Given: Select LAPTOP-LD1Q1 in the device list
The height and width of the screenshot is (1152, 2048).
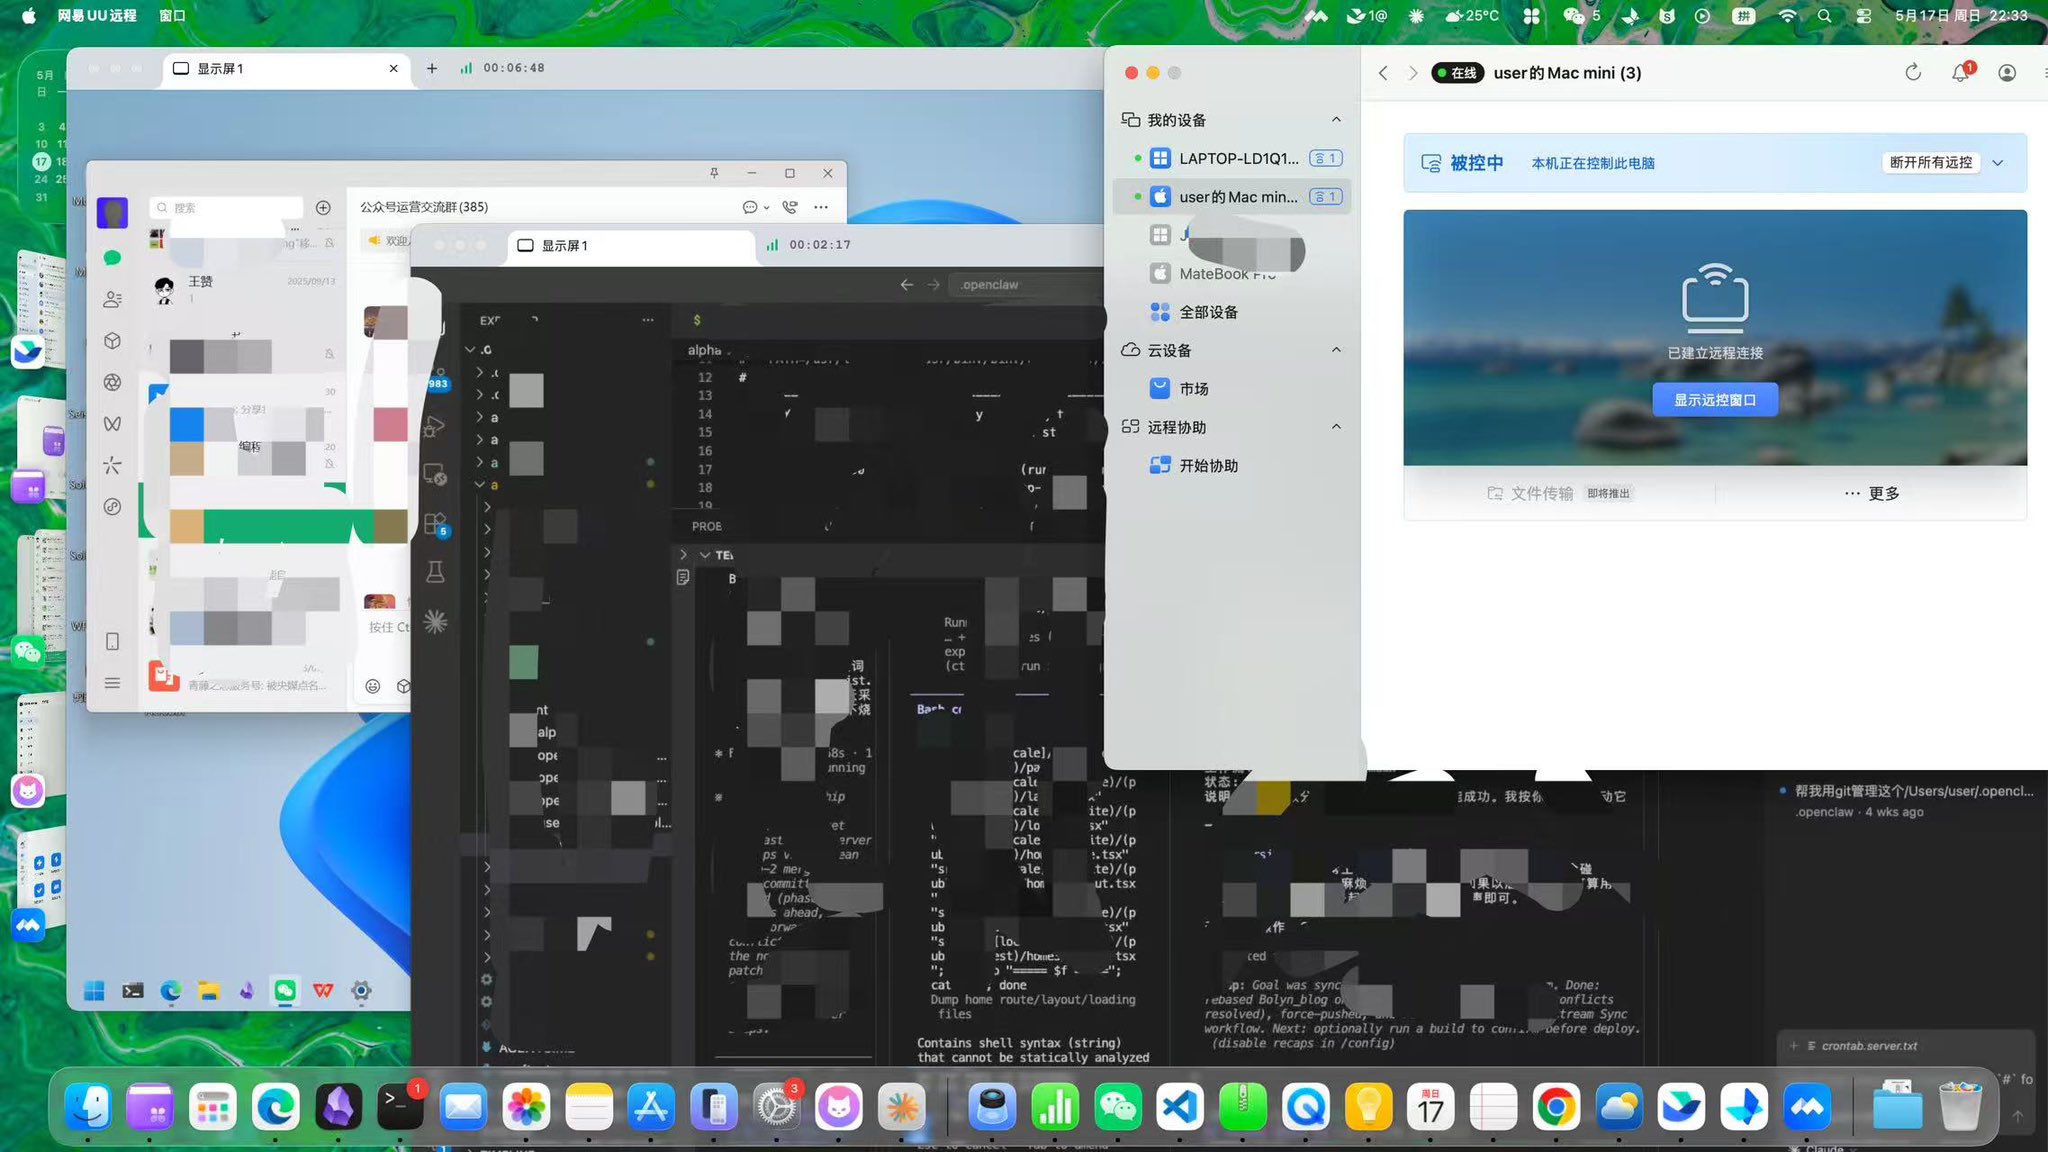Looking at the screenshot, I should (1232, 158).
